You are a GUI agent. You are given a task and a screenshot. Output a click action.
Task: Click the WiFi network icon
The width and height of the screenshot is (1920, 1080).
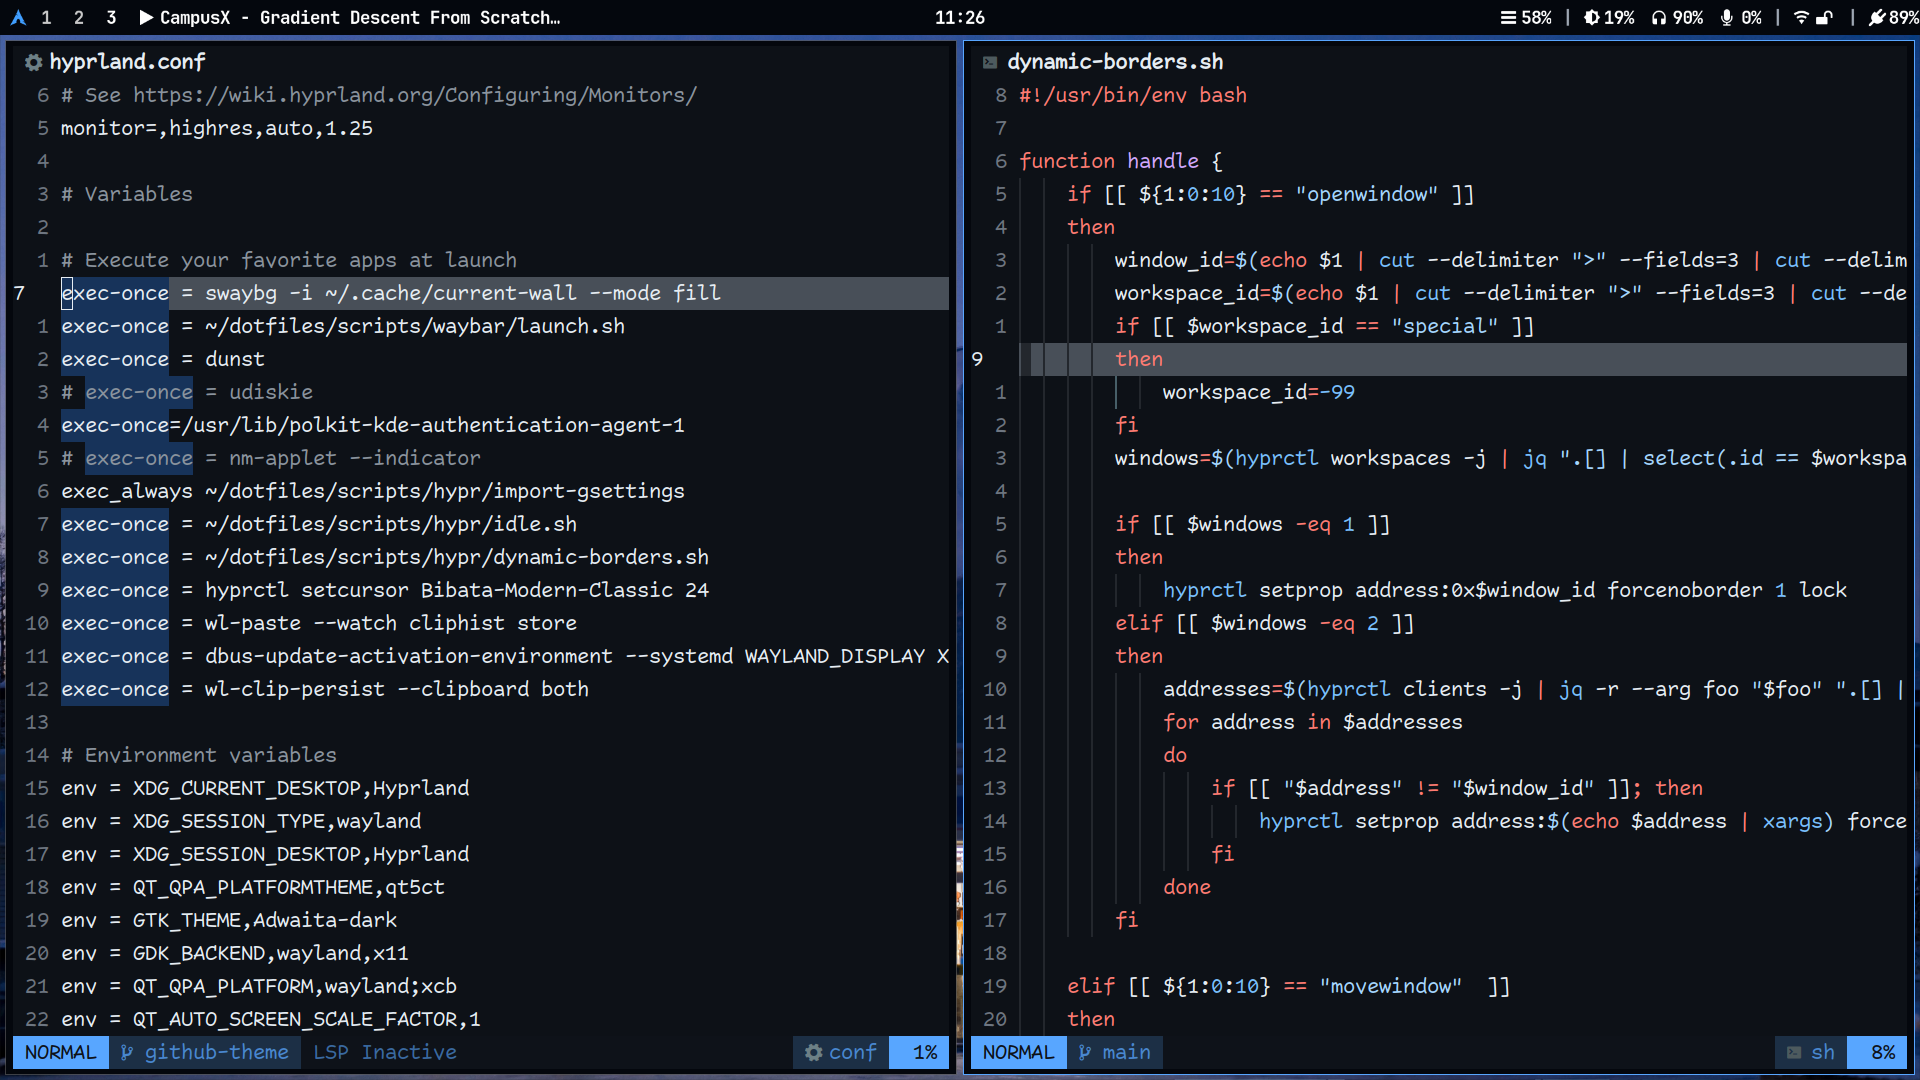tap(1801, 17)
